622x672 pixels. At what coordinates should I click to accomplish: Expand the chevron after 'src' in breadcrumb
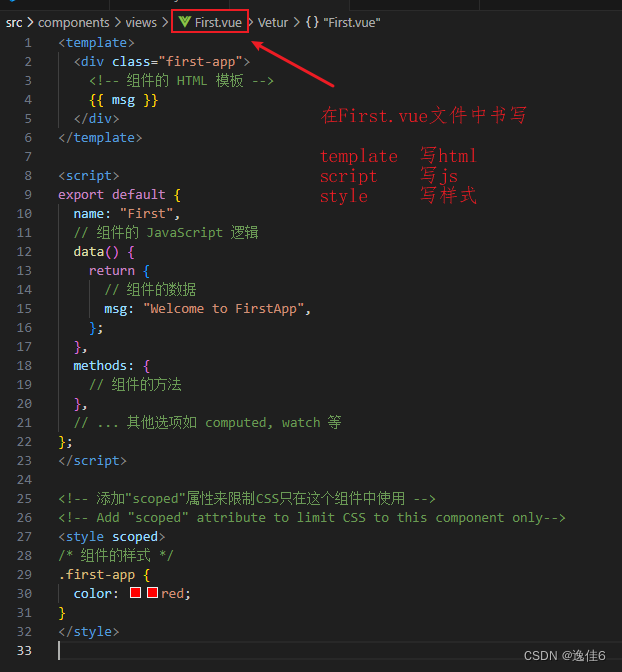tap(30, 22)
